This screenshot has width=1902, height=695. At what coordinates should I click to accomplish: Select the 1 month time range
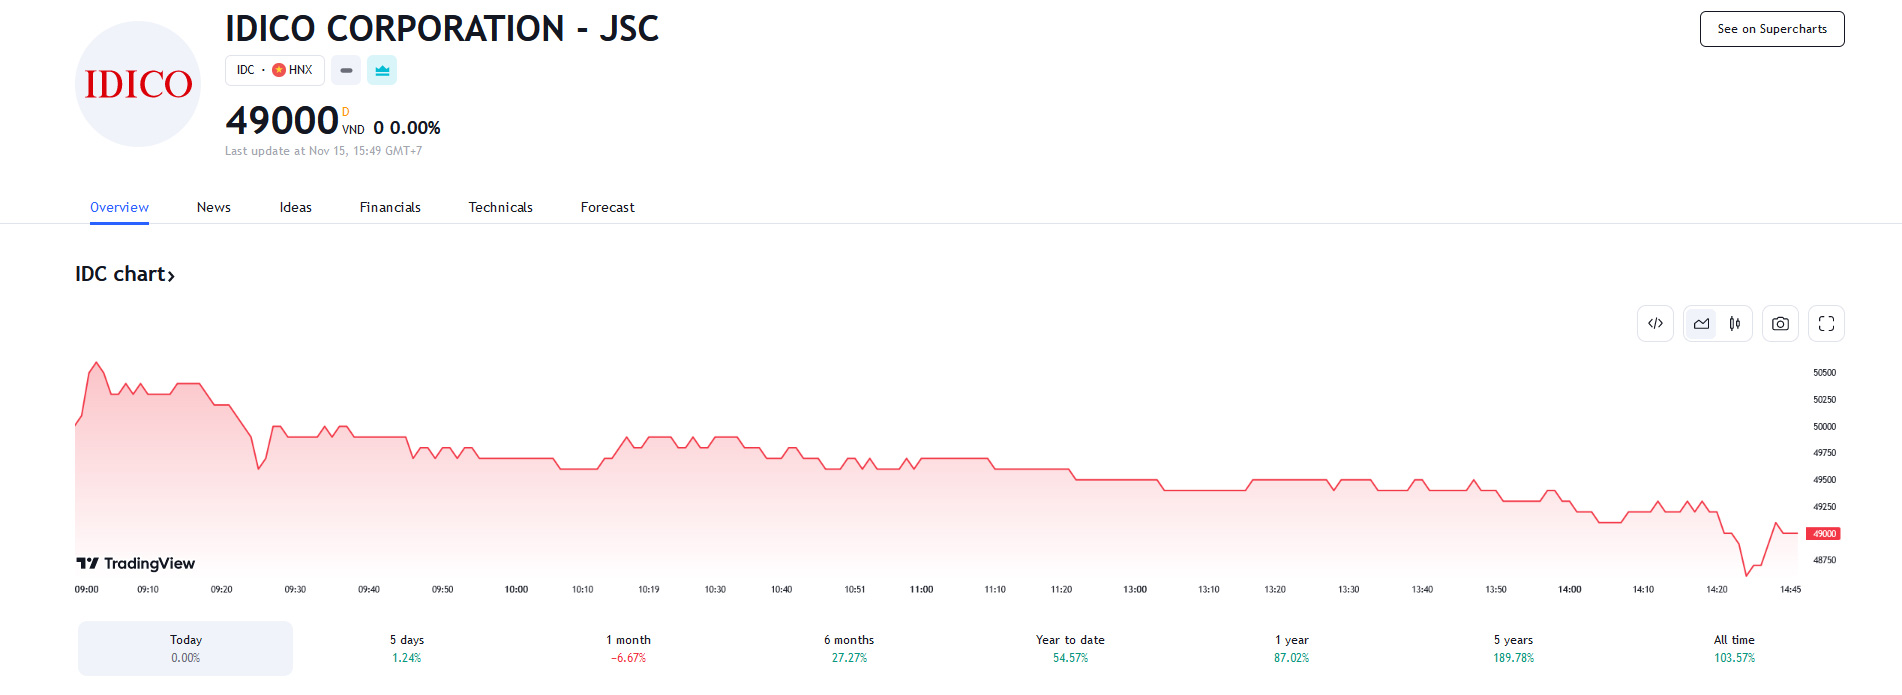628,648
